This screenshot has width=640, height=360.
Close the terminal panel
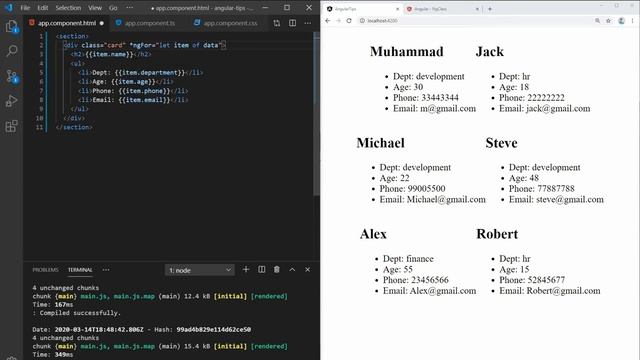pyautogui.click(x=307, y=269)
